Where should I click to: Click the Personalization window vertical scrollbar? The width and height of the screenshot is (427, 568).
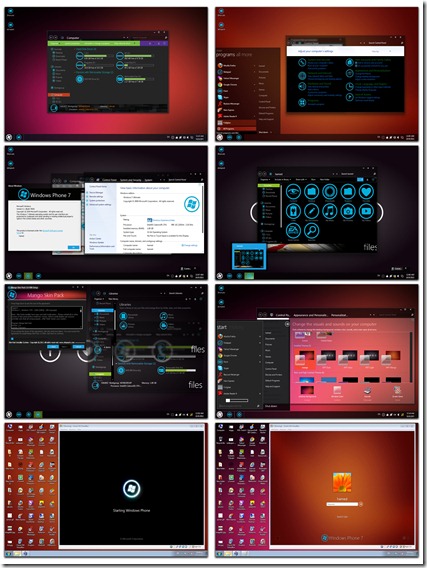pos(411,356)
